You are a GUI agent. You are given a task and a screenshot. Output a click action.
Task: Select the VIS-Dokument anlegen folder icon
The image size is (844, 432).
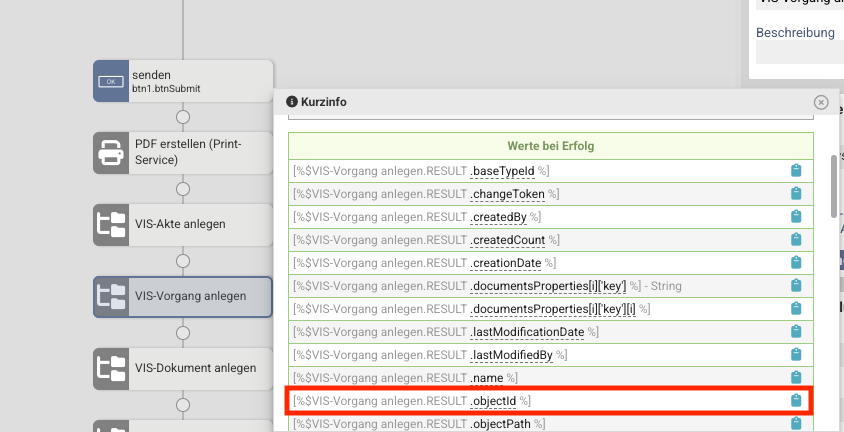click(x=111, y=369)
